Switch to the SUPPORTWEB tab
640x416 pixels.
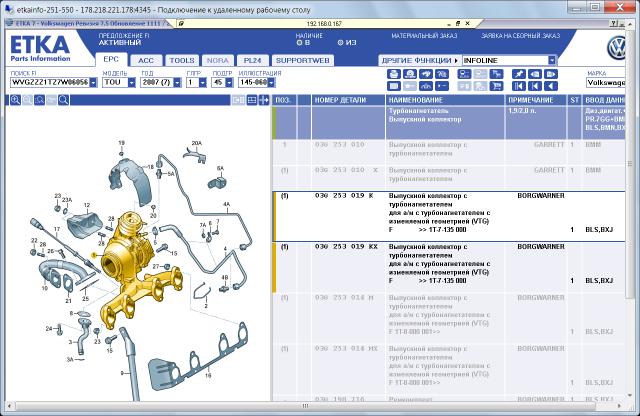coord(302,60)
